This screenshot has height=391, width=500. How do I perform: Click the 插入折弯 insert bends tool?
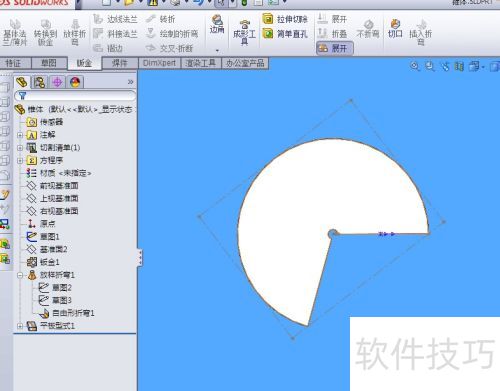coord(421,33)
